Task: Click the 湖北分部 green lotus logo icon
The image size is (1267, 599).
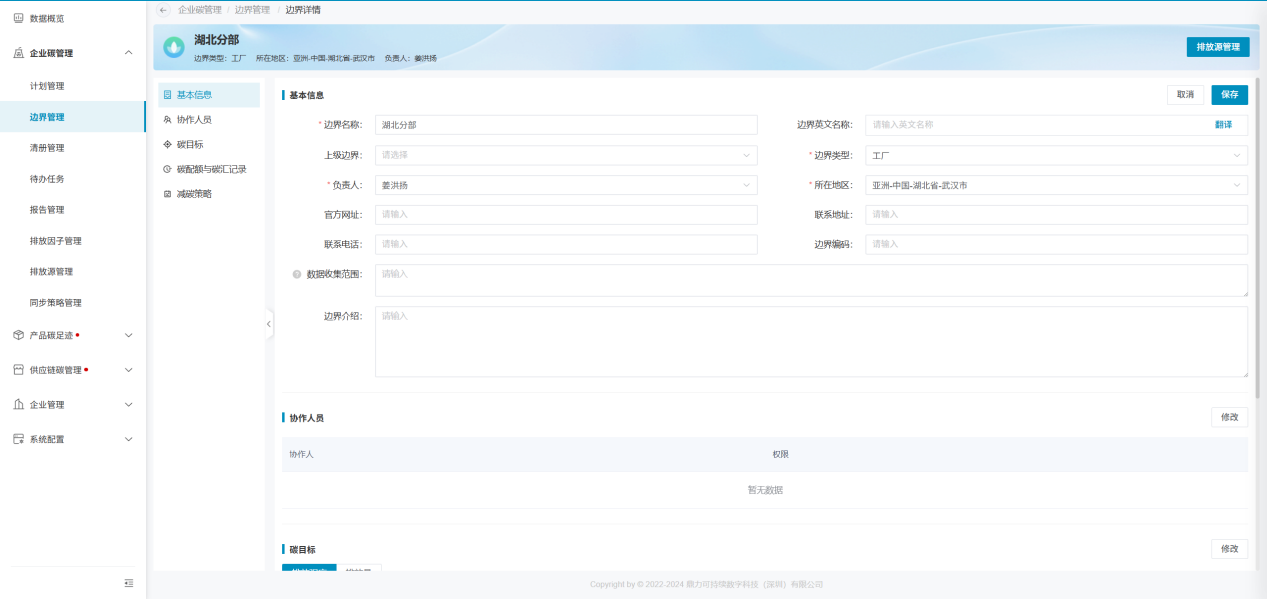Action: pos(175,47)
